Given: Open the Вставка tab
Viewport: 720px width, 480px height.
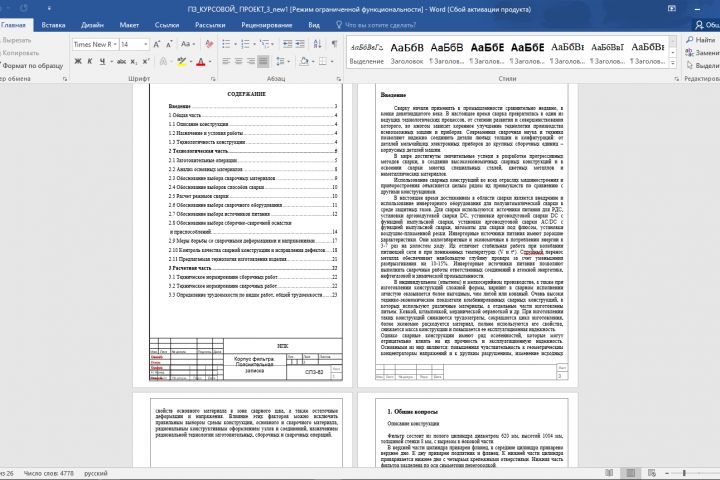Looking at the screenshot, I should pyautogui.click(x=53, y=25).
